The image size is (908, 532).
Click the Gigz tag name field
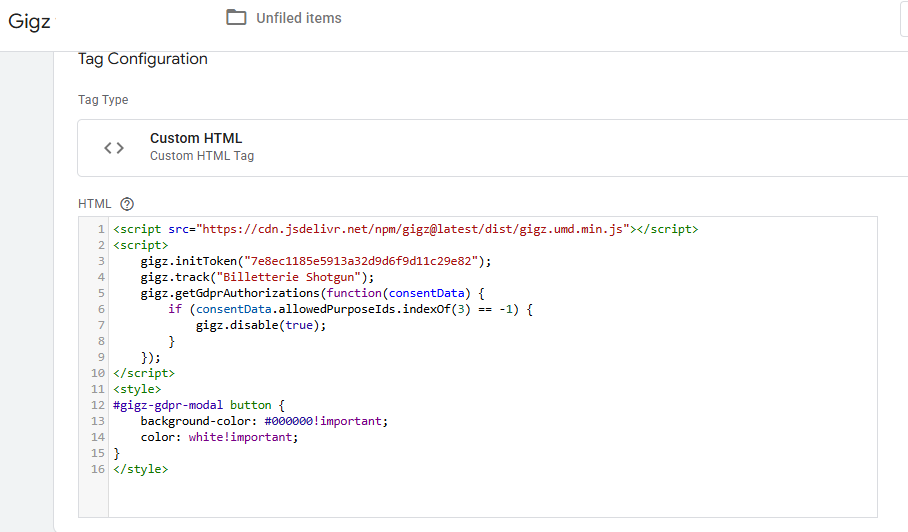pyautogui.click(x=29, y=21)
